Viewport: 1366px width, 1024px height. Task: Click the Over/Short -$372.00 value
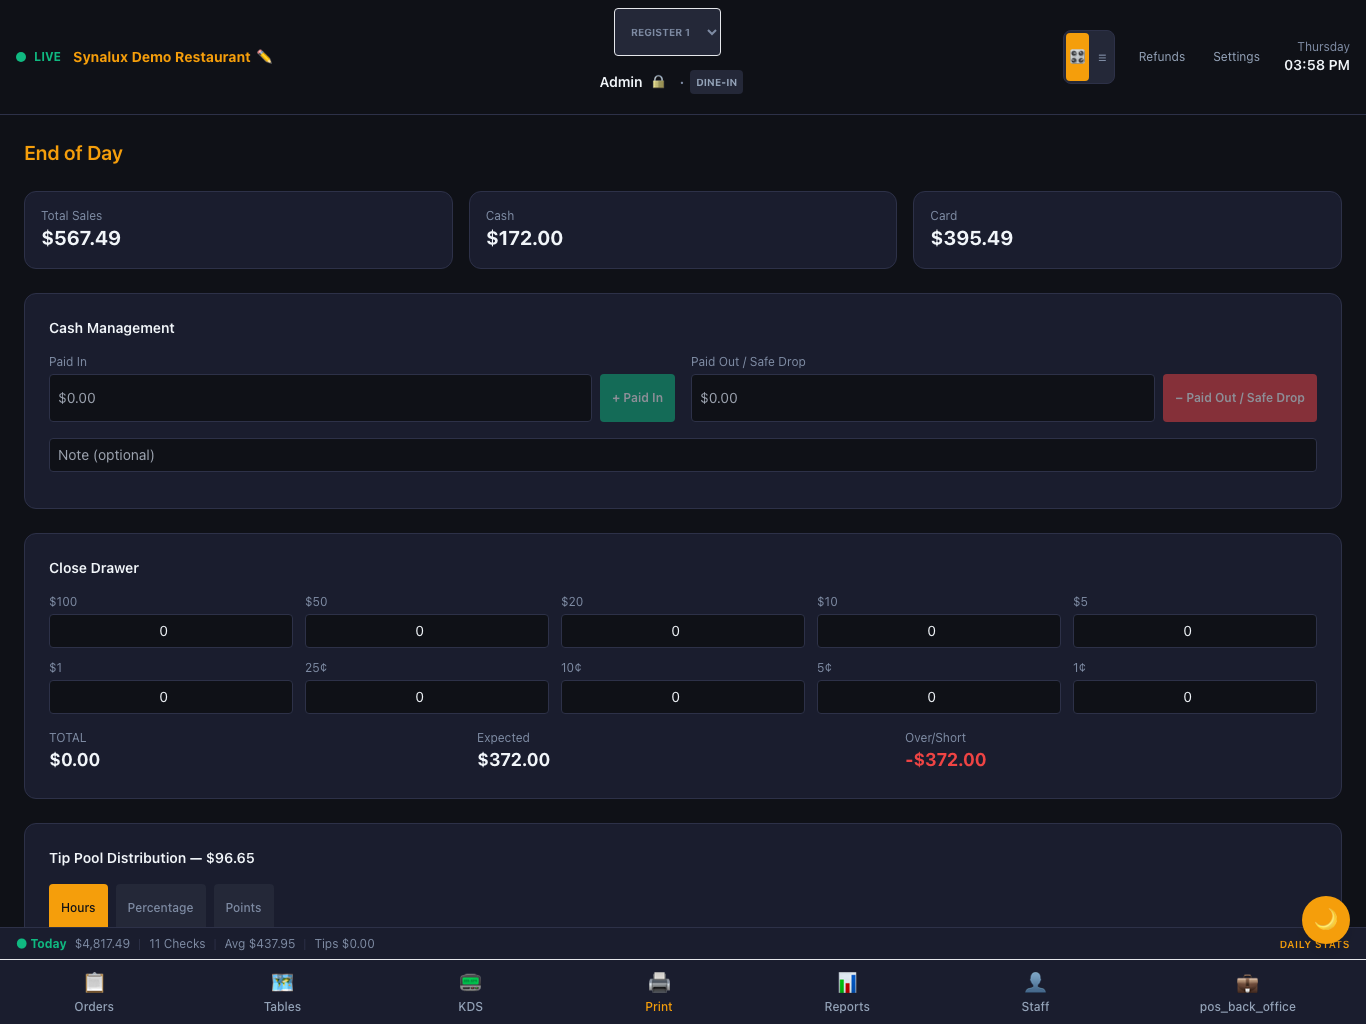[x=945, y=760]
